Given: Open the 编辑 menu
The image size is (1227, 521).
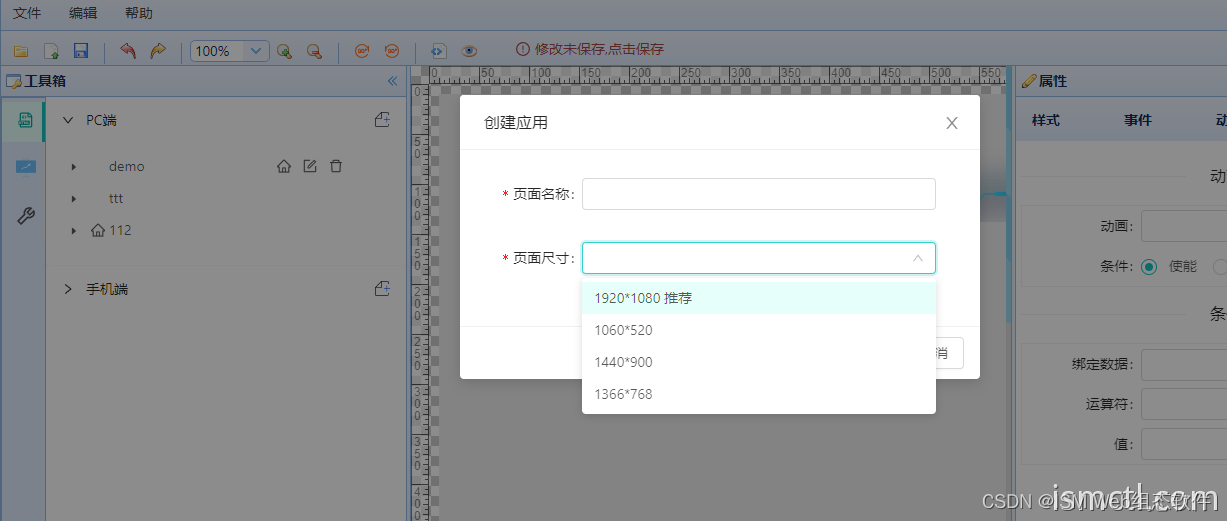Looking at the screenshot, I should [83, 14].
